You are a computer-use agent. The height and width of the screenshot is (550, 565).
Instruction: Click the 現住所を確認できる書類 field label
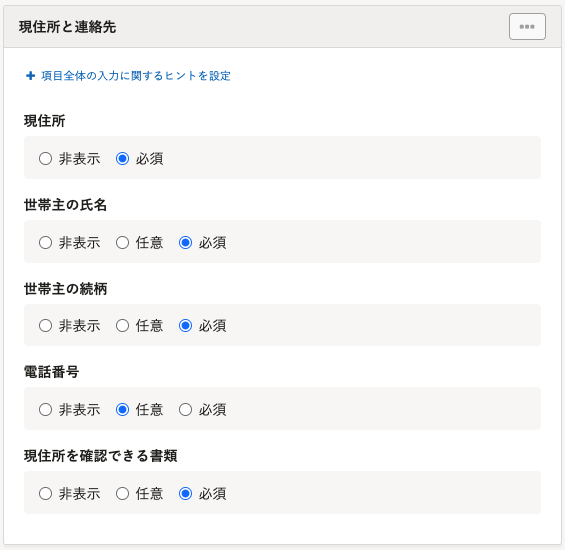click(x=101, y=456)
